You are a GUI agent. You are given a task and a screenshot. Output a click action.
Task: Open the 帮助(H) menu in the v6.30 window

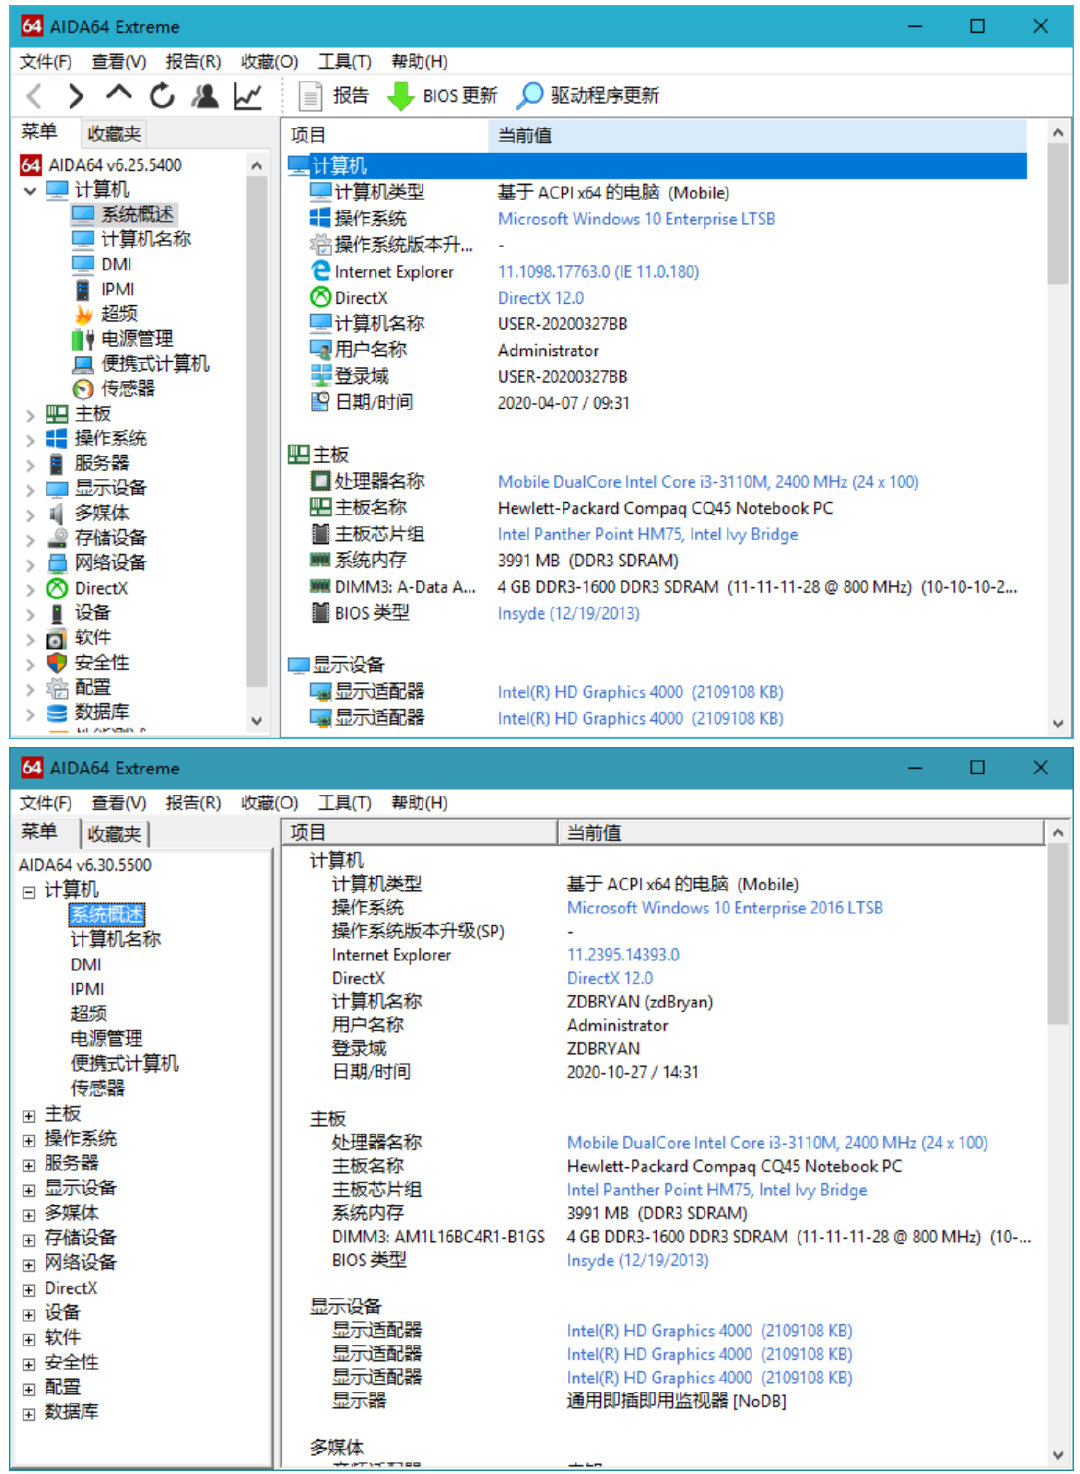click(x=419, y=803)
